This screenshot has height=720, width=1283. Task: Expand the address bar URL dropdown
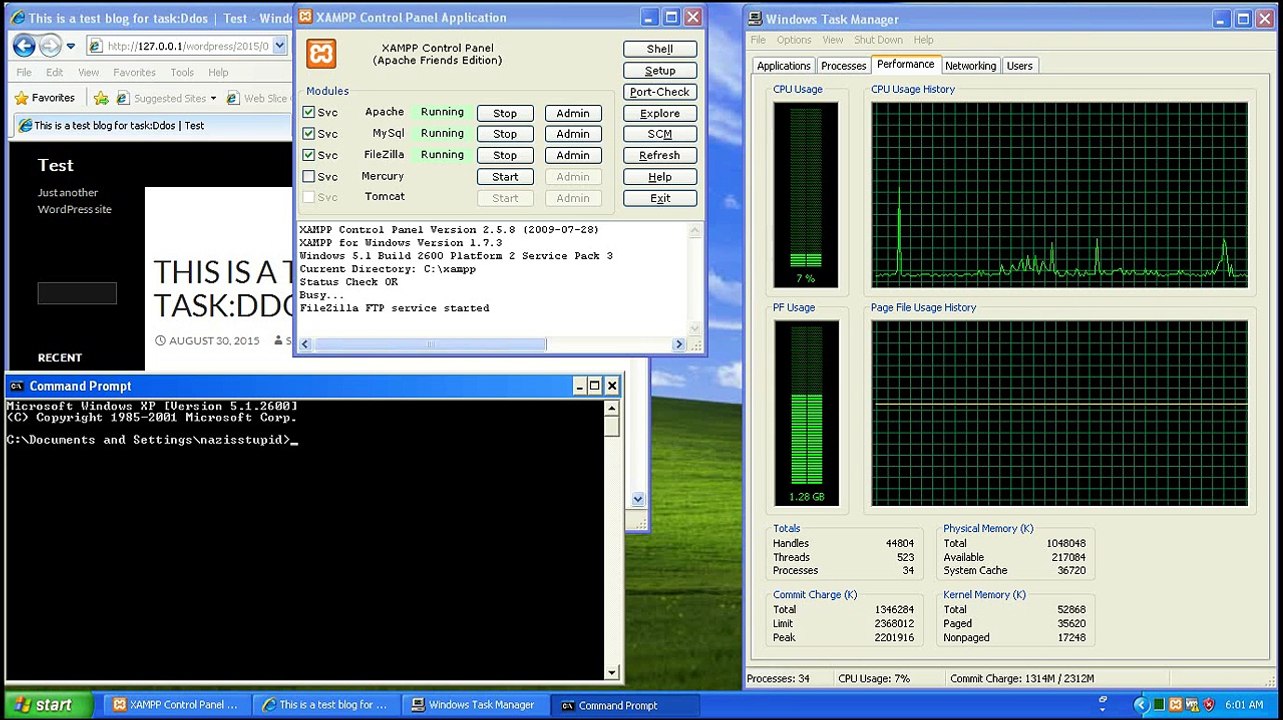coord(279,46)
